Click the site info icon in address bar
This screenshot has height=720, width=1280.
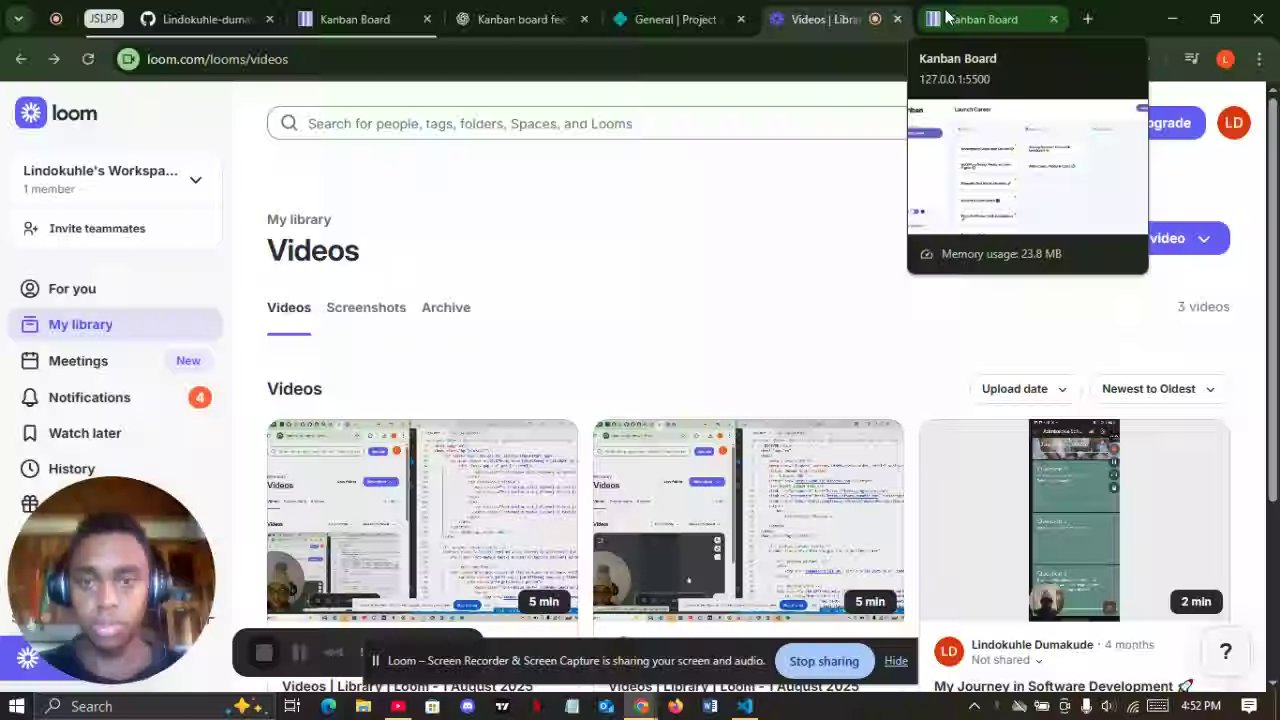(x=128, y=59)
